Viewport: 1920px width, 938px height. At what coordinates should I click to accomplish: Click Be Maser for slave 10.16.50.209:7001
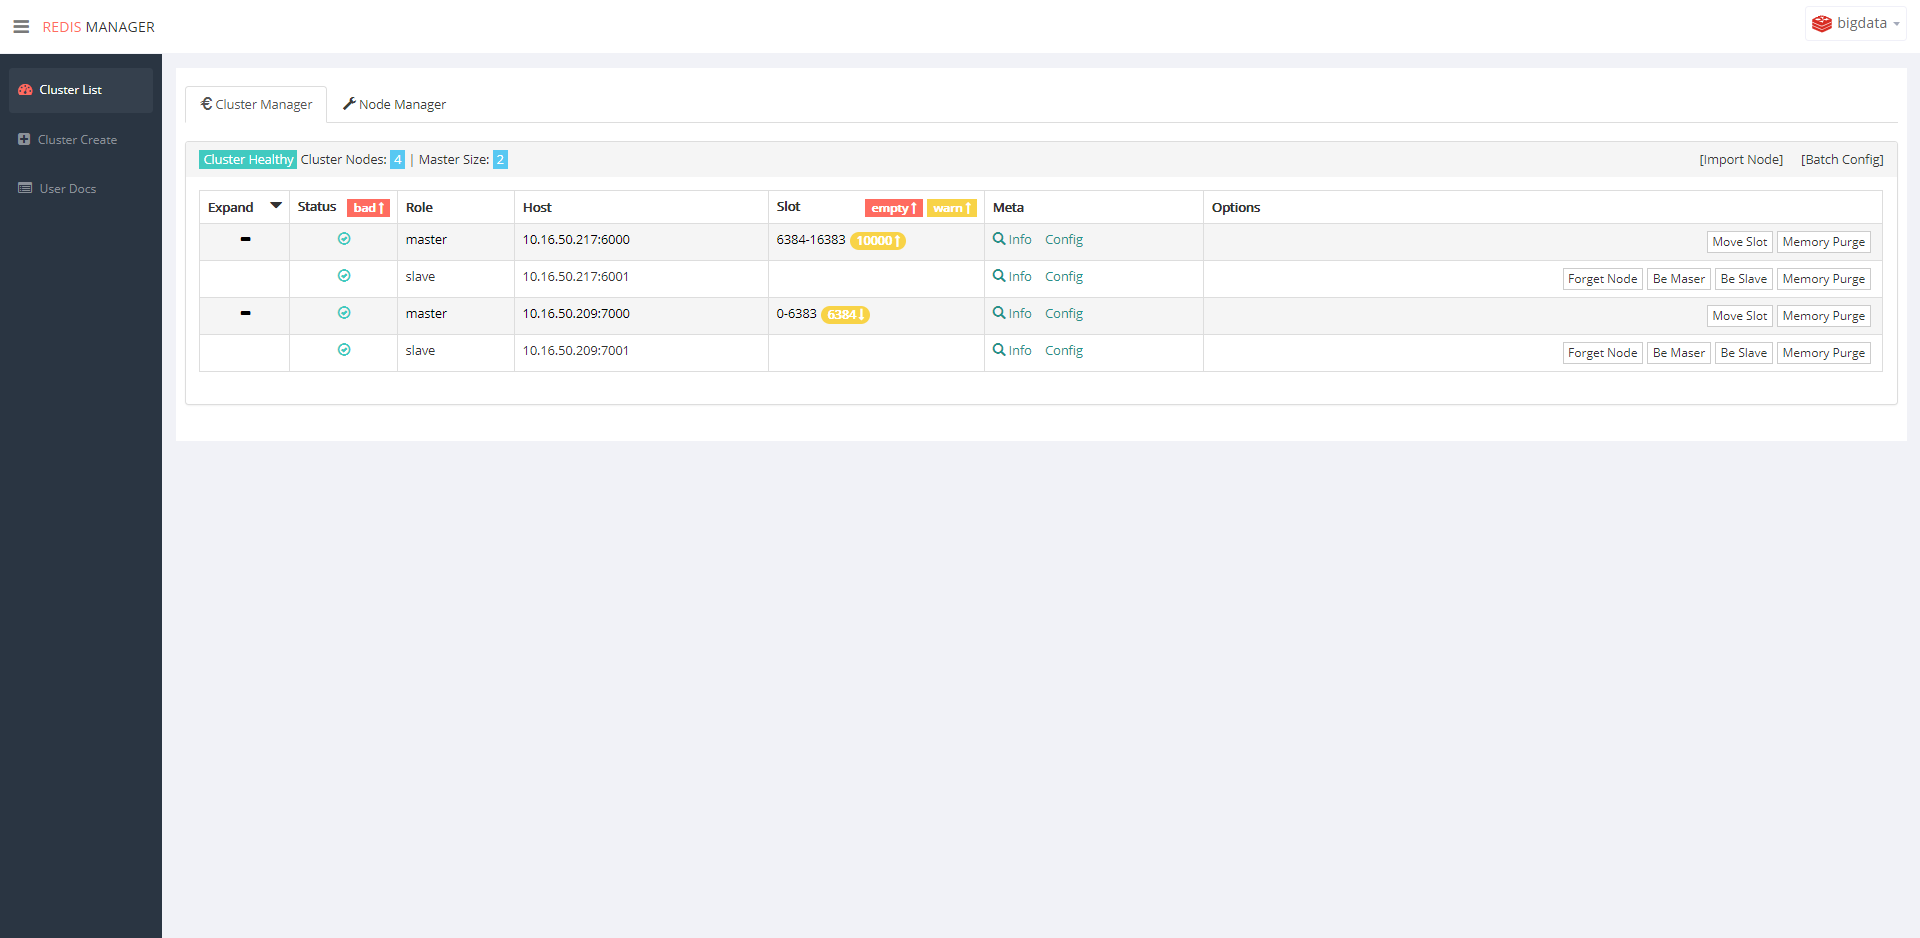[1678, 353]
